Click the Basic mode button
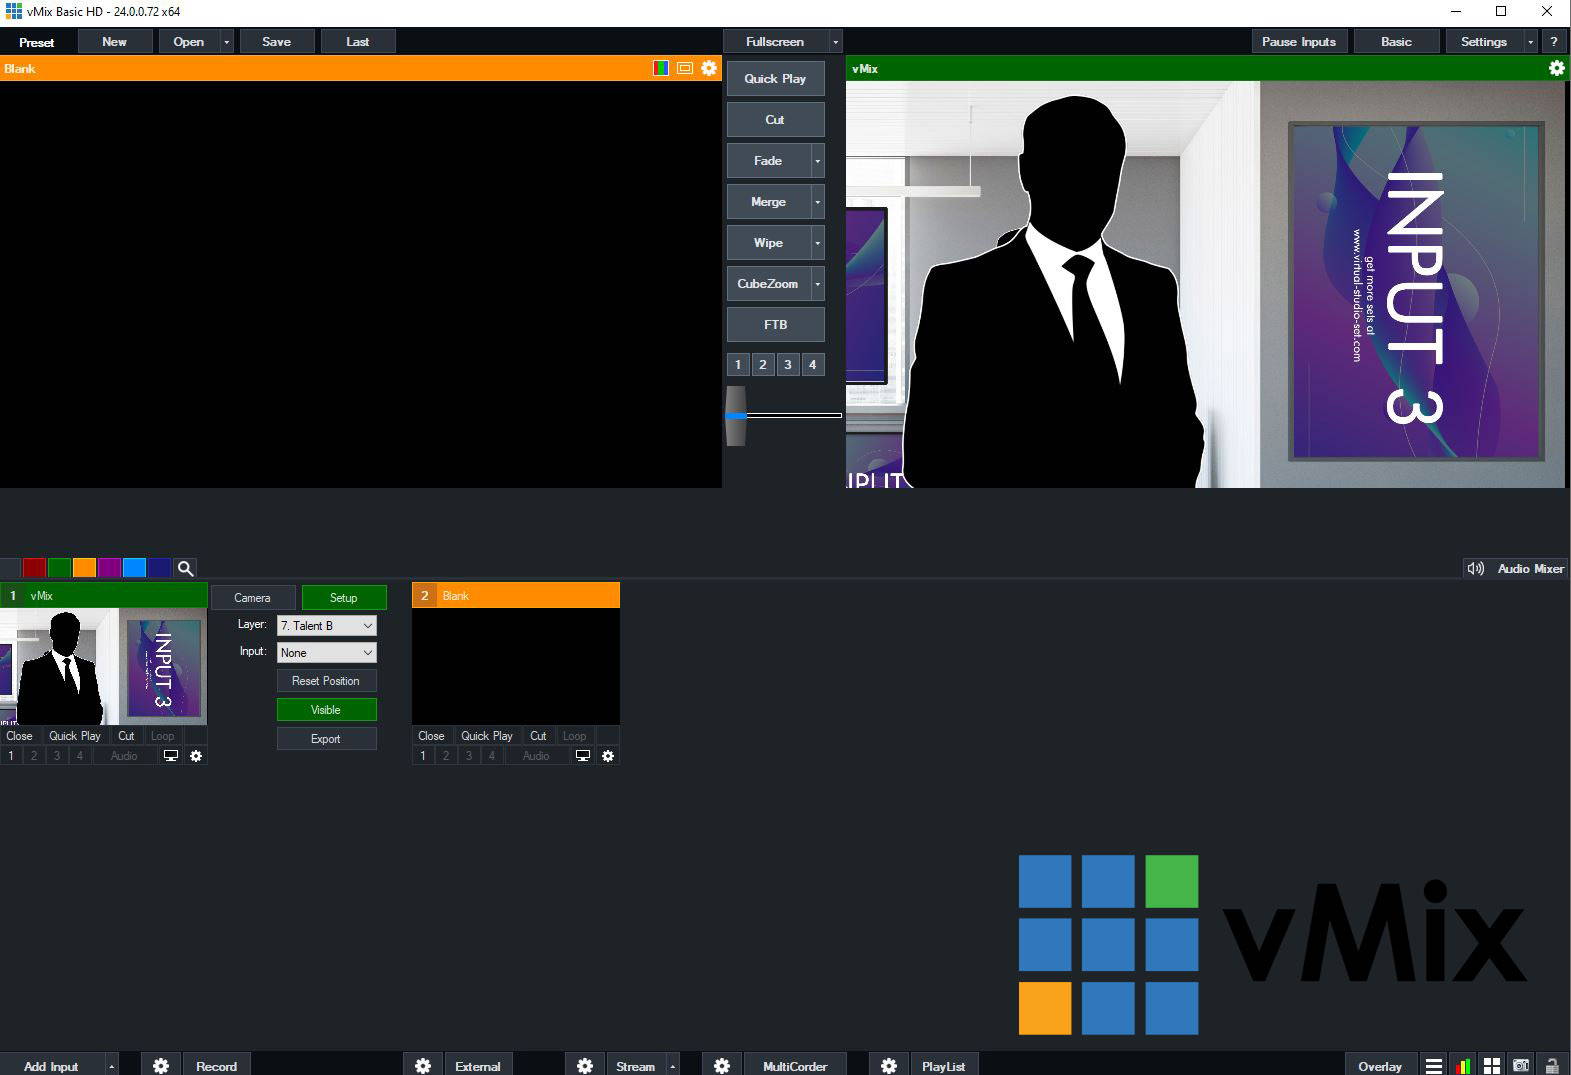Viewport: 1571px width, 1075px height. [x=1396, y=42]
